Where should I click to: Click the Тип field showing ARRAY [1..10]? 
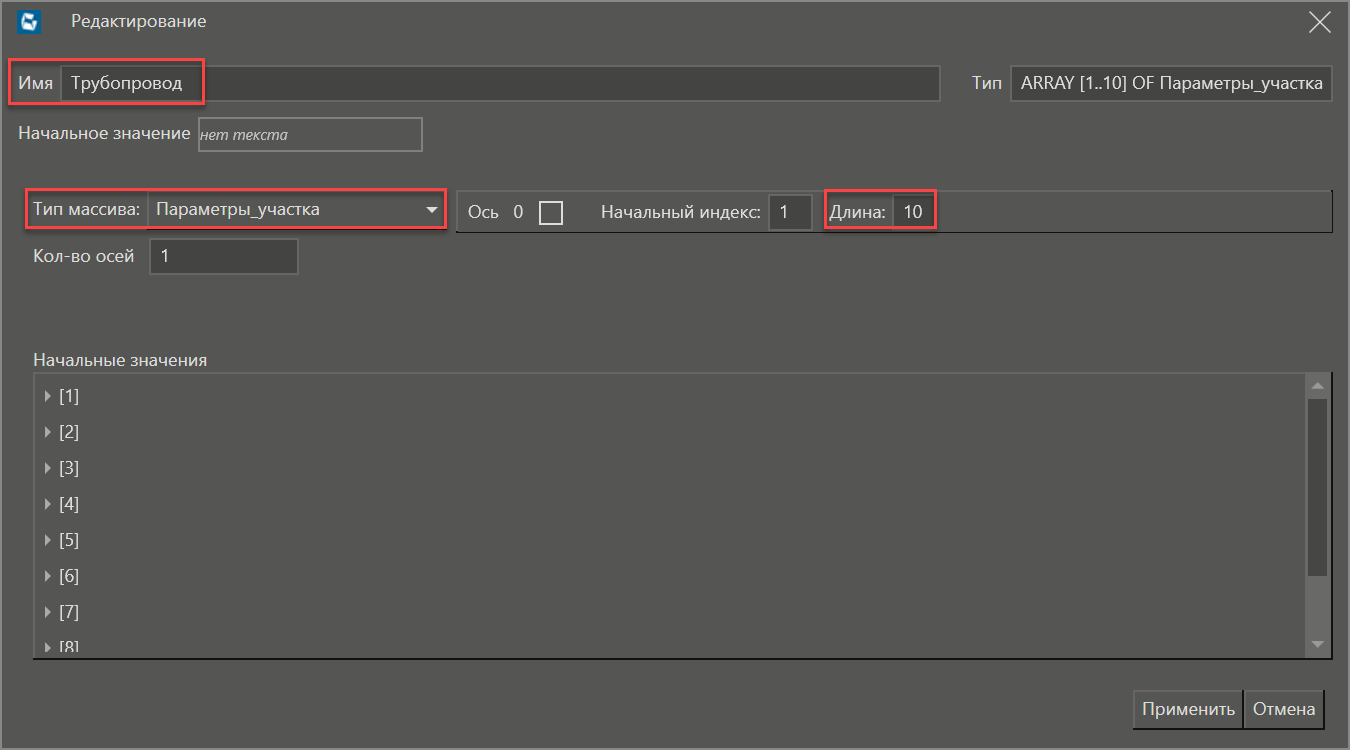[1171, 84]
